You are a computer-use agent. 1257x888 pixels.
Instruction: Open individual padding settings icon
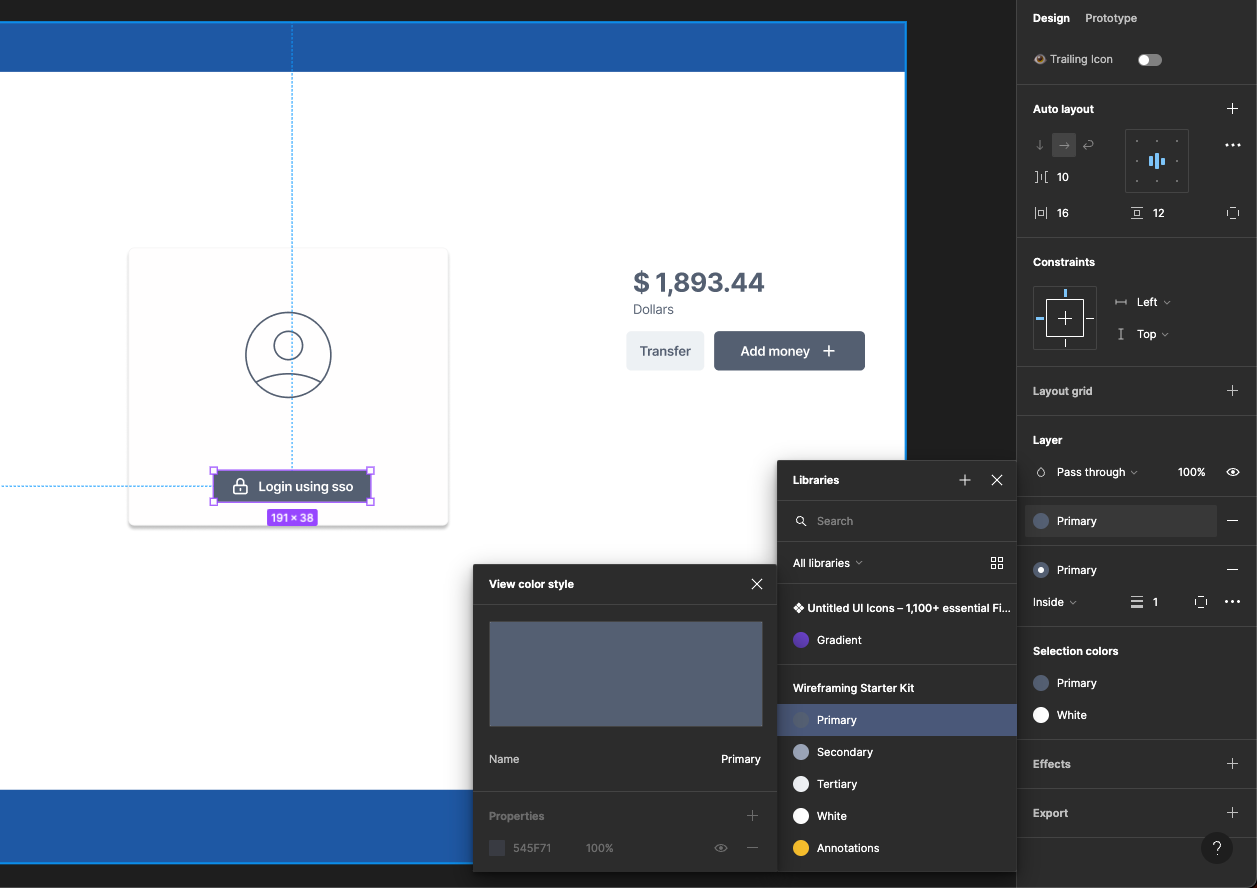point(1233,212)
